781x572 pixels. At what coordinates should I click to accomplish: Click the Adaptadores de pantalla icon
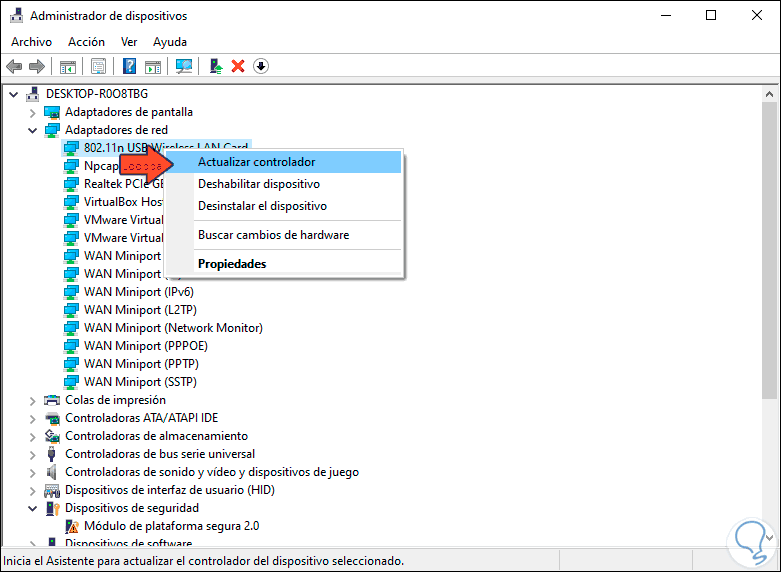pyautogui.click(x=52, y=112)
